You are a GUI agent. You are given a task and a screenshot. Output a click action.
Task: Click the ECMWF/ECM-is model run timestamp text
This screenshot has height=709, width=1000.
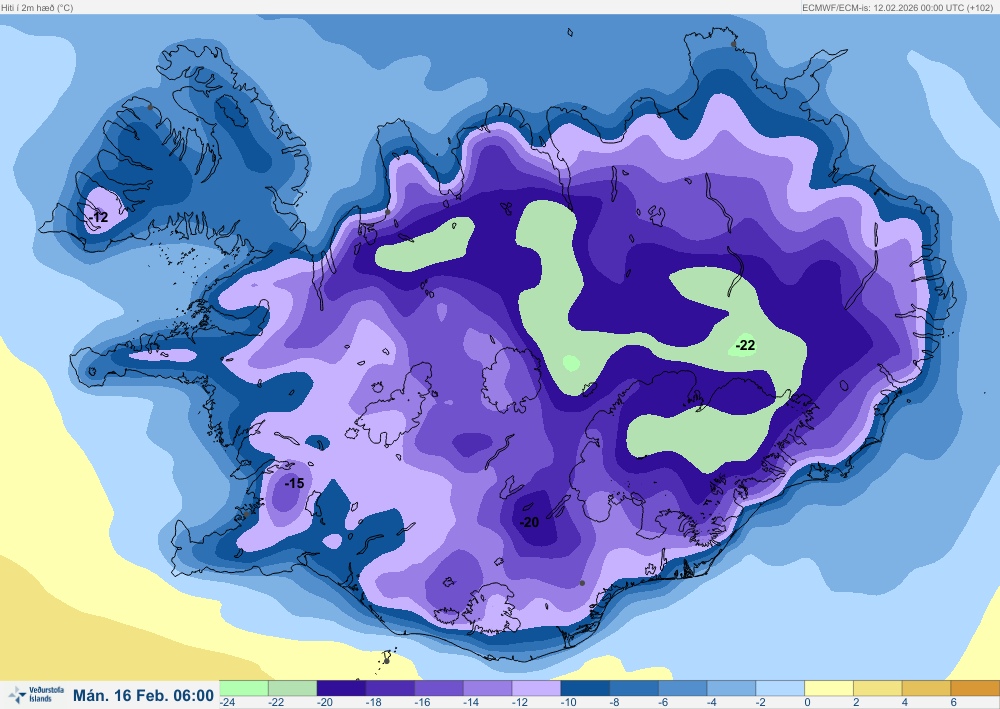[x=896, y=8]
